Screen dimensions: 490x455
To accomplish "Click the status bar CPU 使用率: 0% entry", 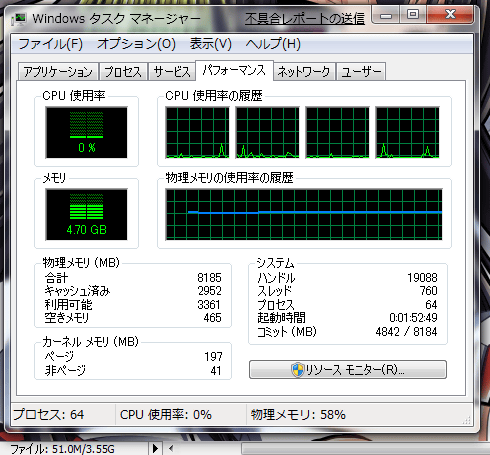I will click(166, 415).
